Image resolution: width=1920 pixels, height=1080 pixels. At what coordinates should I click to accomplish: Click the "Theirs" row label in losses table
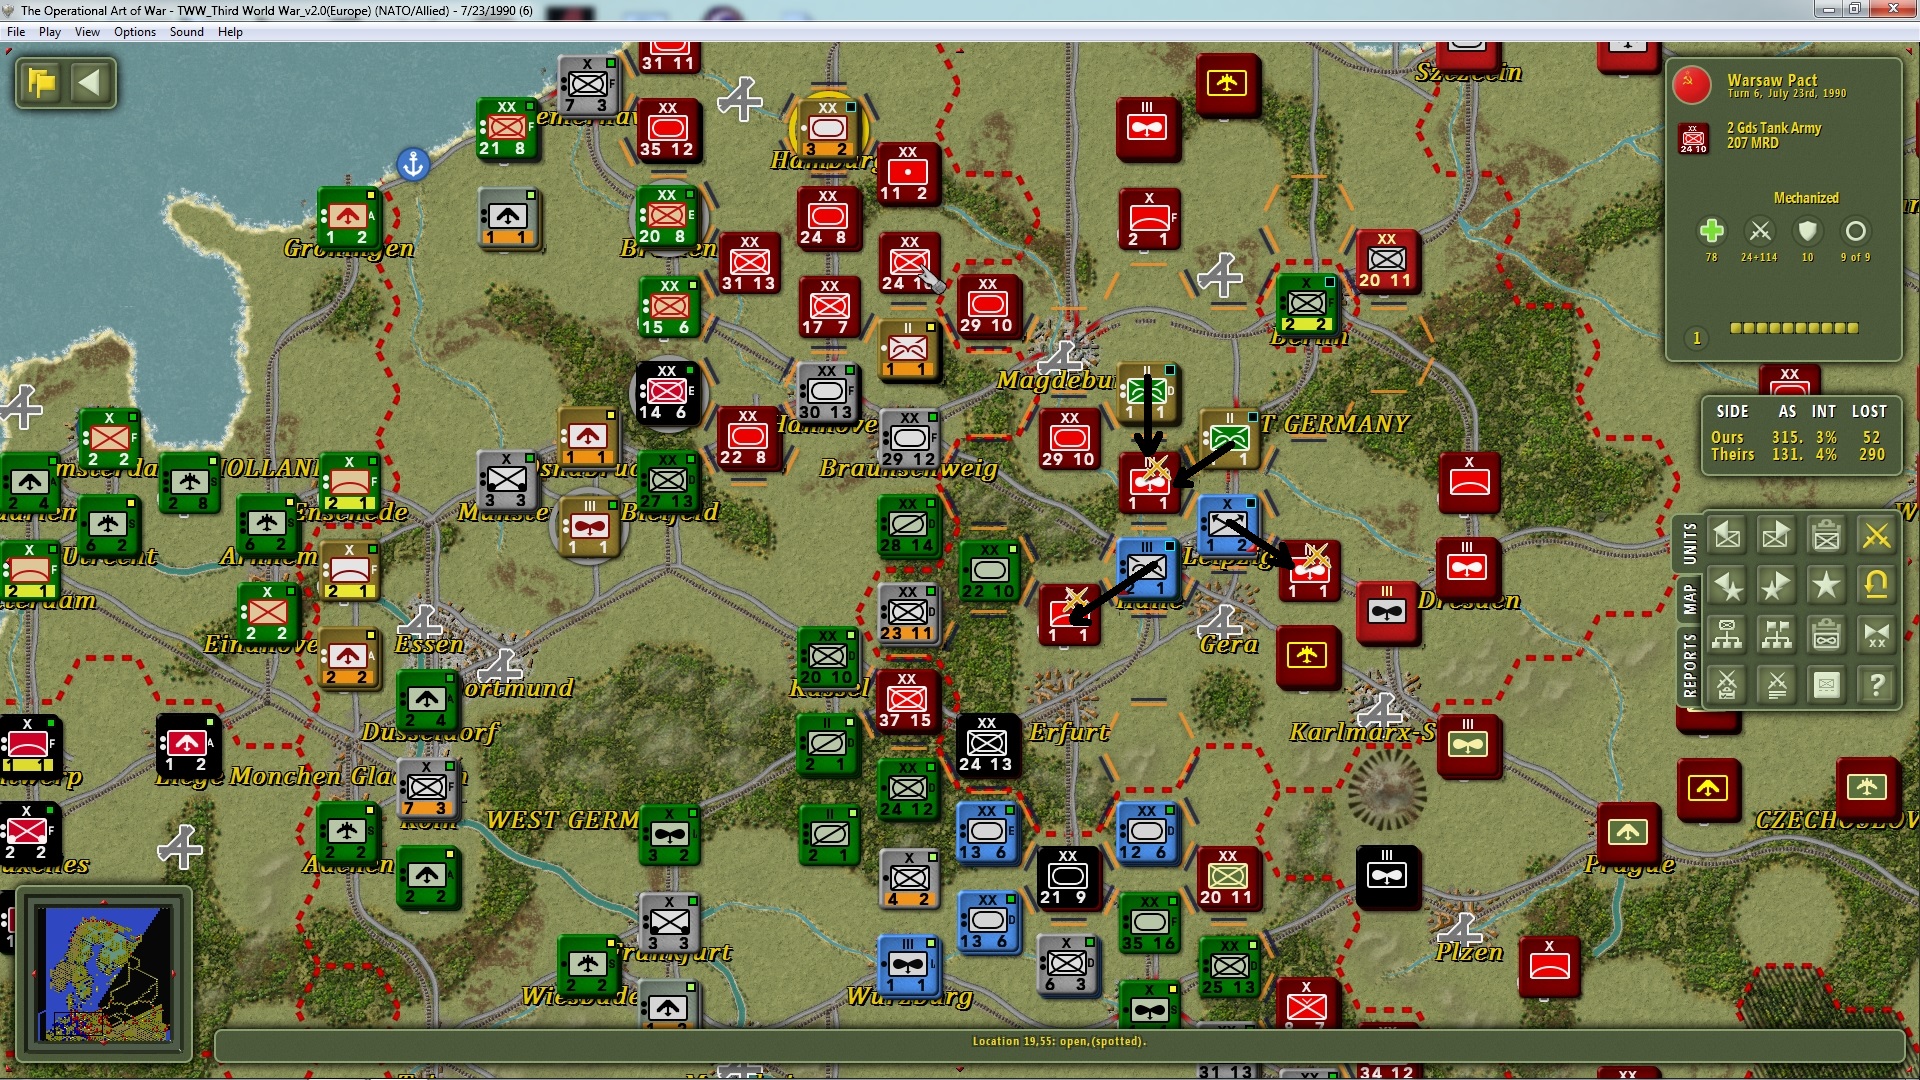1732,454
